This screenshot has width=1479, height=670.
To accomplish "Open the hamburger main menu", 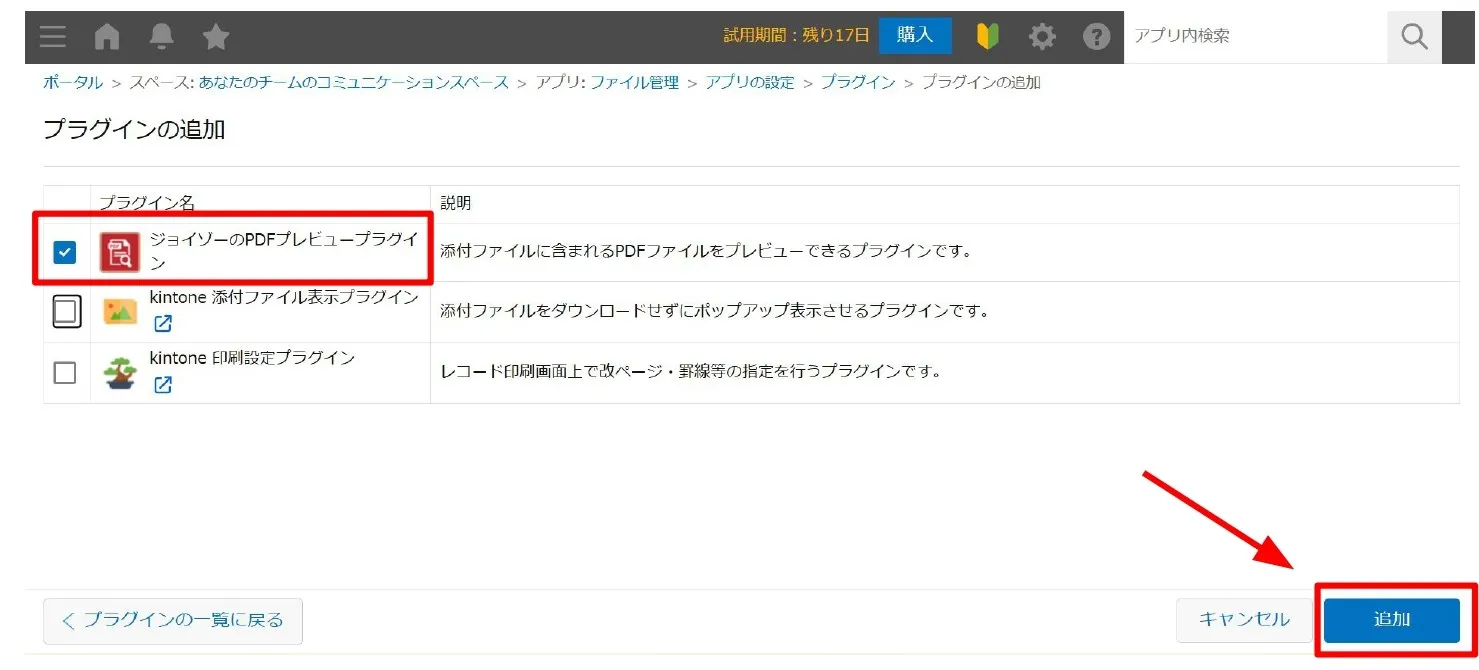I will point(53,37).
